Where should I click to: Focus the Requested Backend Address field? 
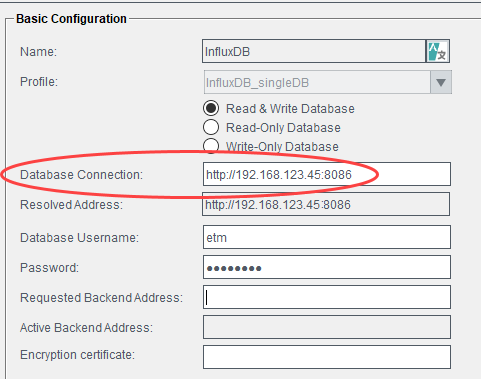tap(327, 297)
